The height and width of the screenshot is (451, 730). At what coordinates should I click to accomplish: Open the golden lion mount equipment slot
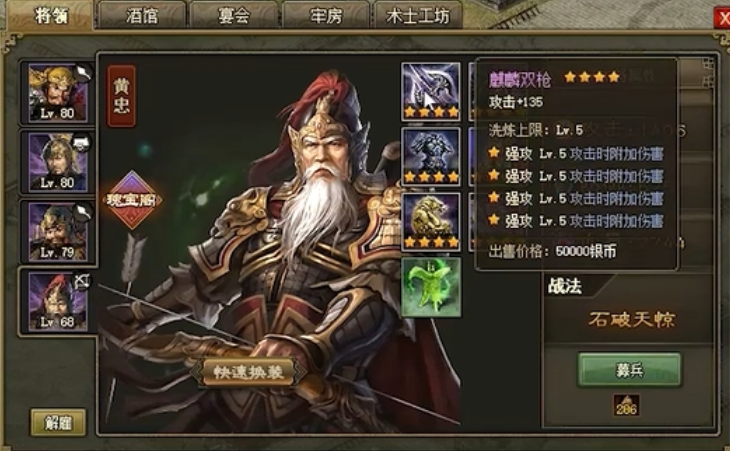click(431, 222)
